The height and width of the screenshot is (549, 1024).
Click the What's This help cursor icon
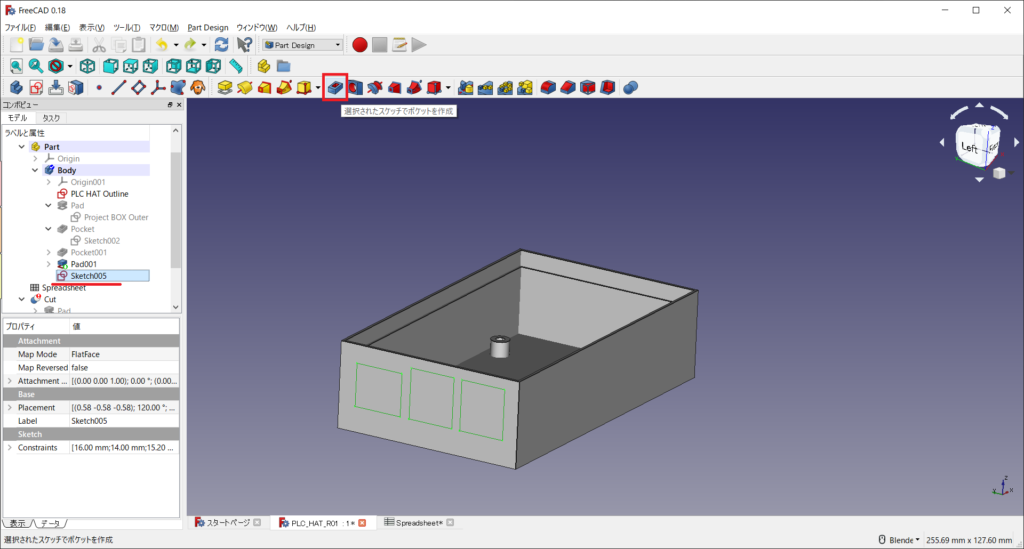pyautogui.click(x=244, y=45)
